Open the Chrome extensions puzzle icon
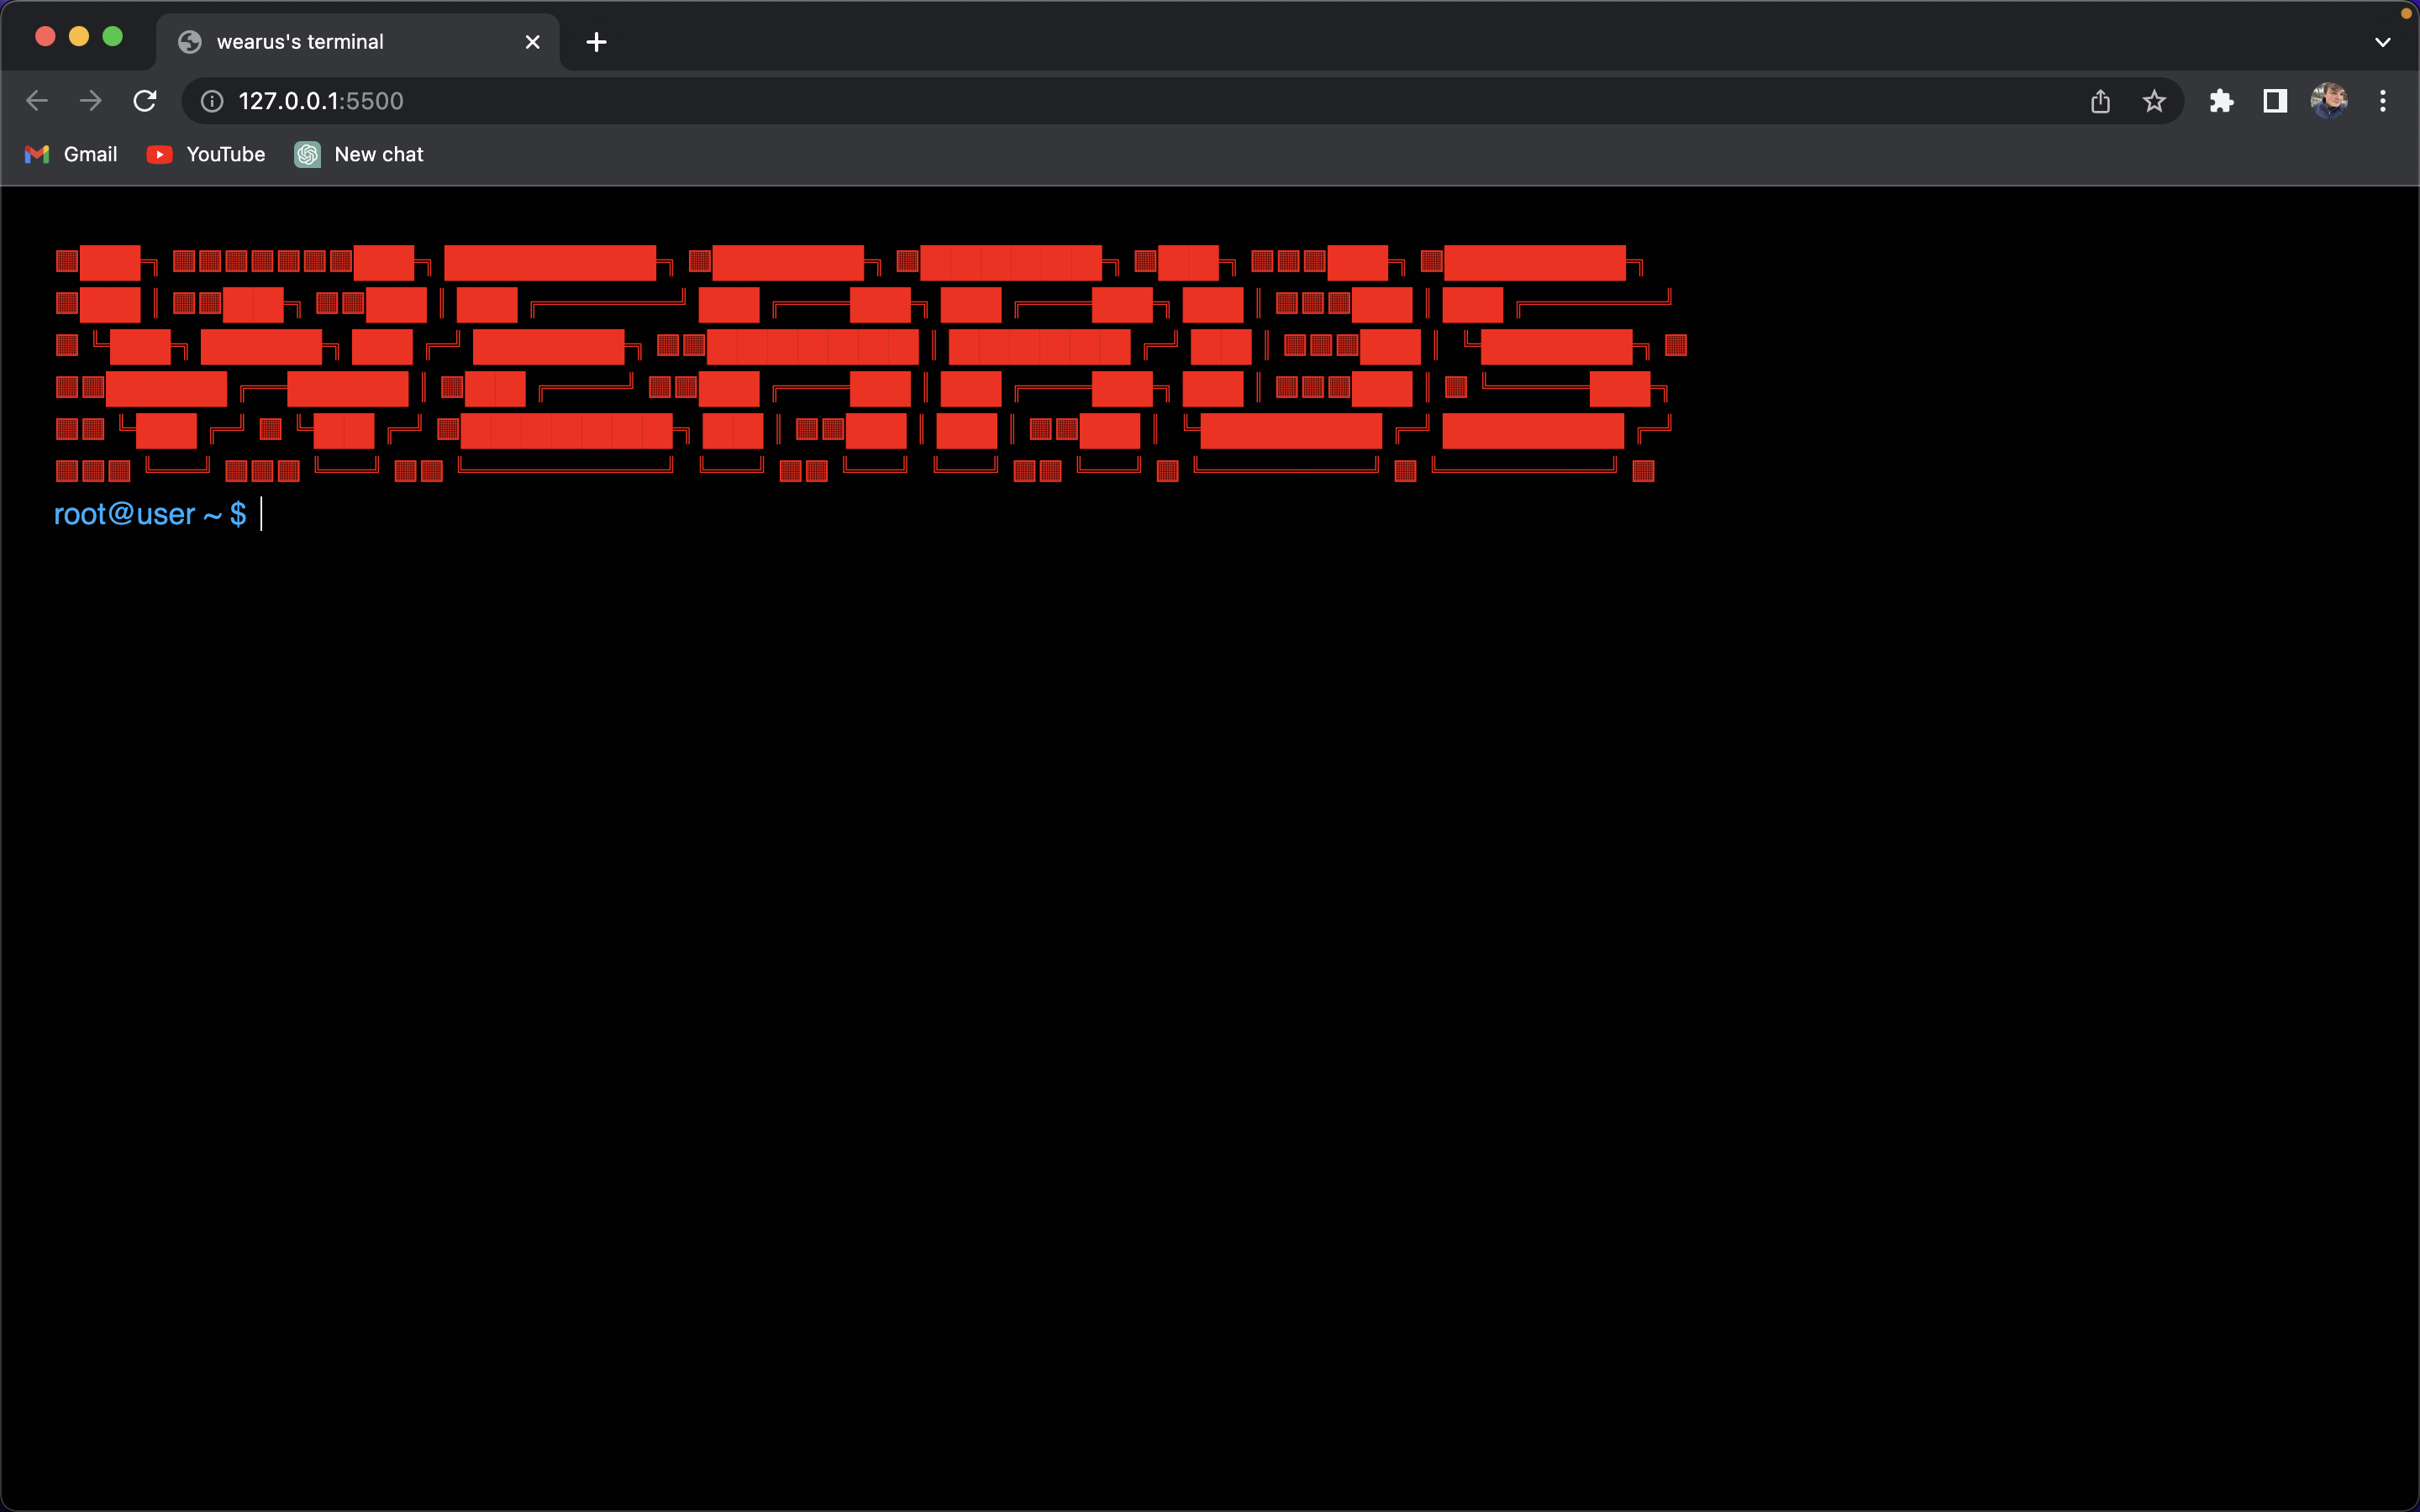Screen dimensions: 2420x1512 pyautogui.click(x=2222, y=100)
